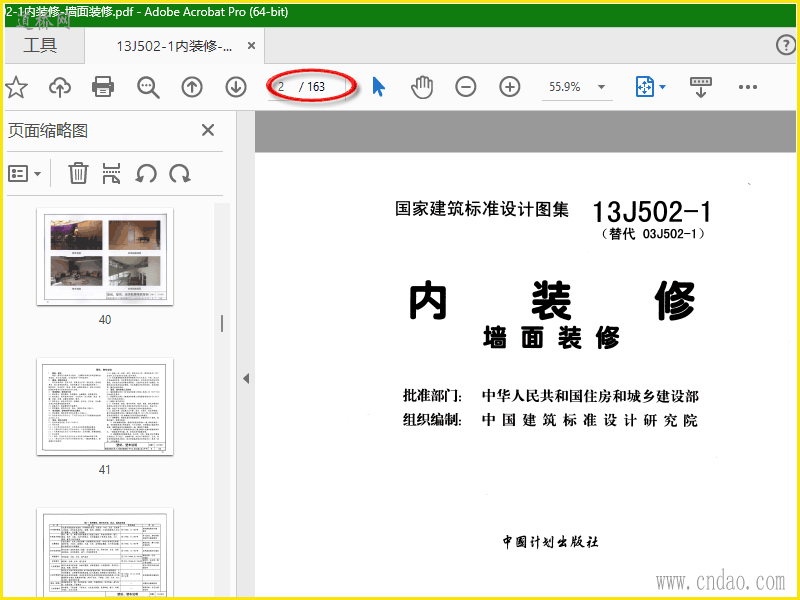The image size is (800, 600).
Task: Rotate pages counterclockwise
Action: pyautogui.click(x=146, y=174)
